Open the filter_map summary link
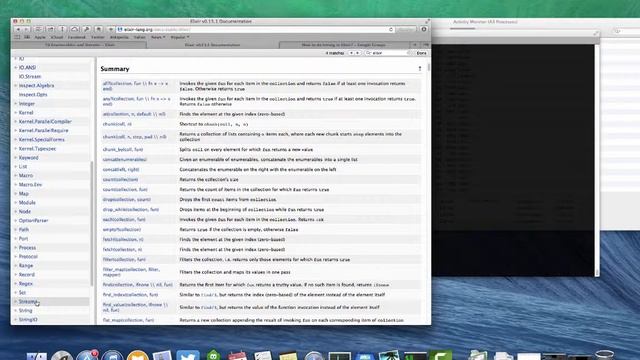Screen dimensions: 640x360 [x=131, y=272]
